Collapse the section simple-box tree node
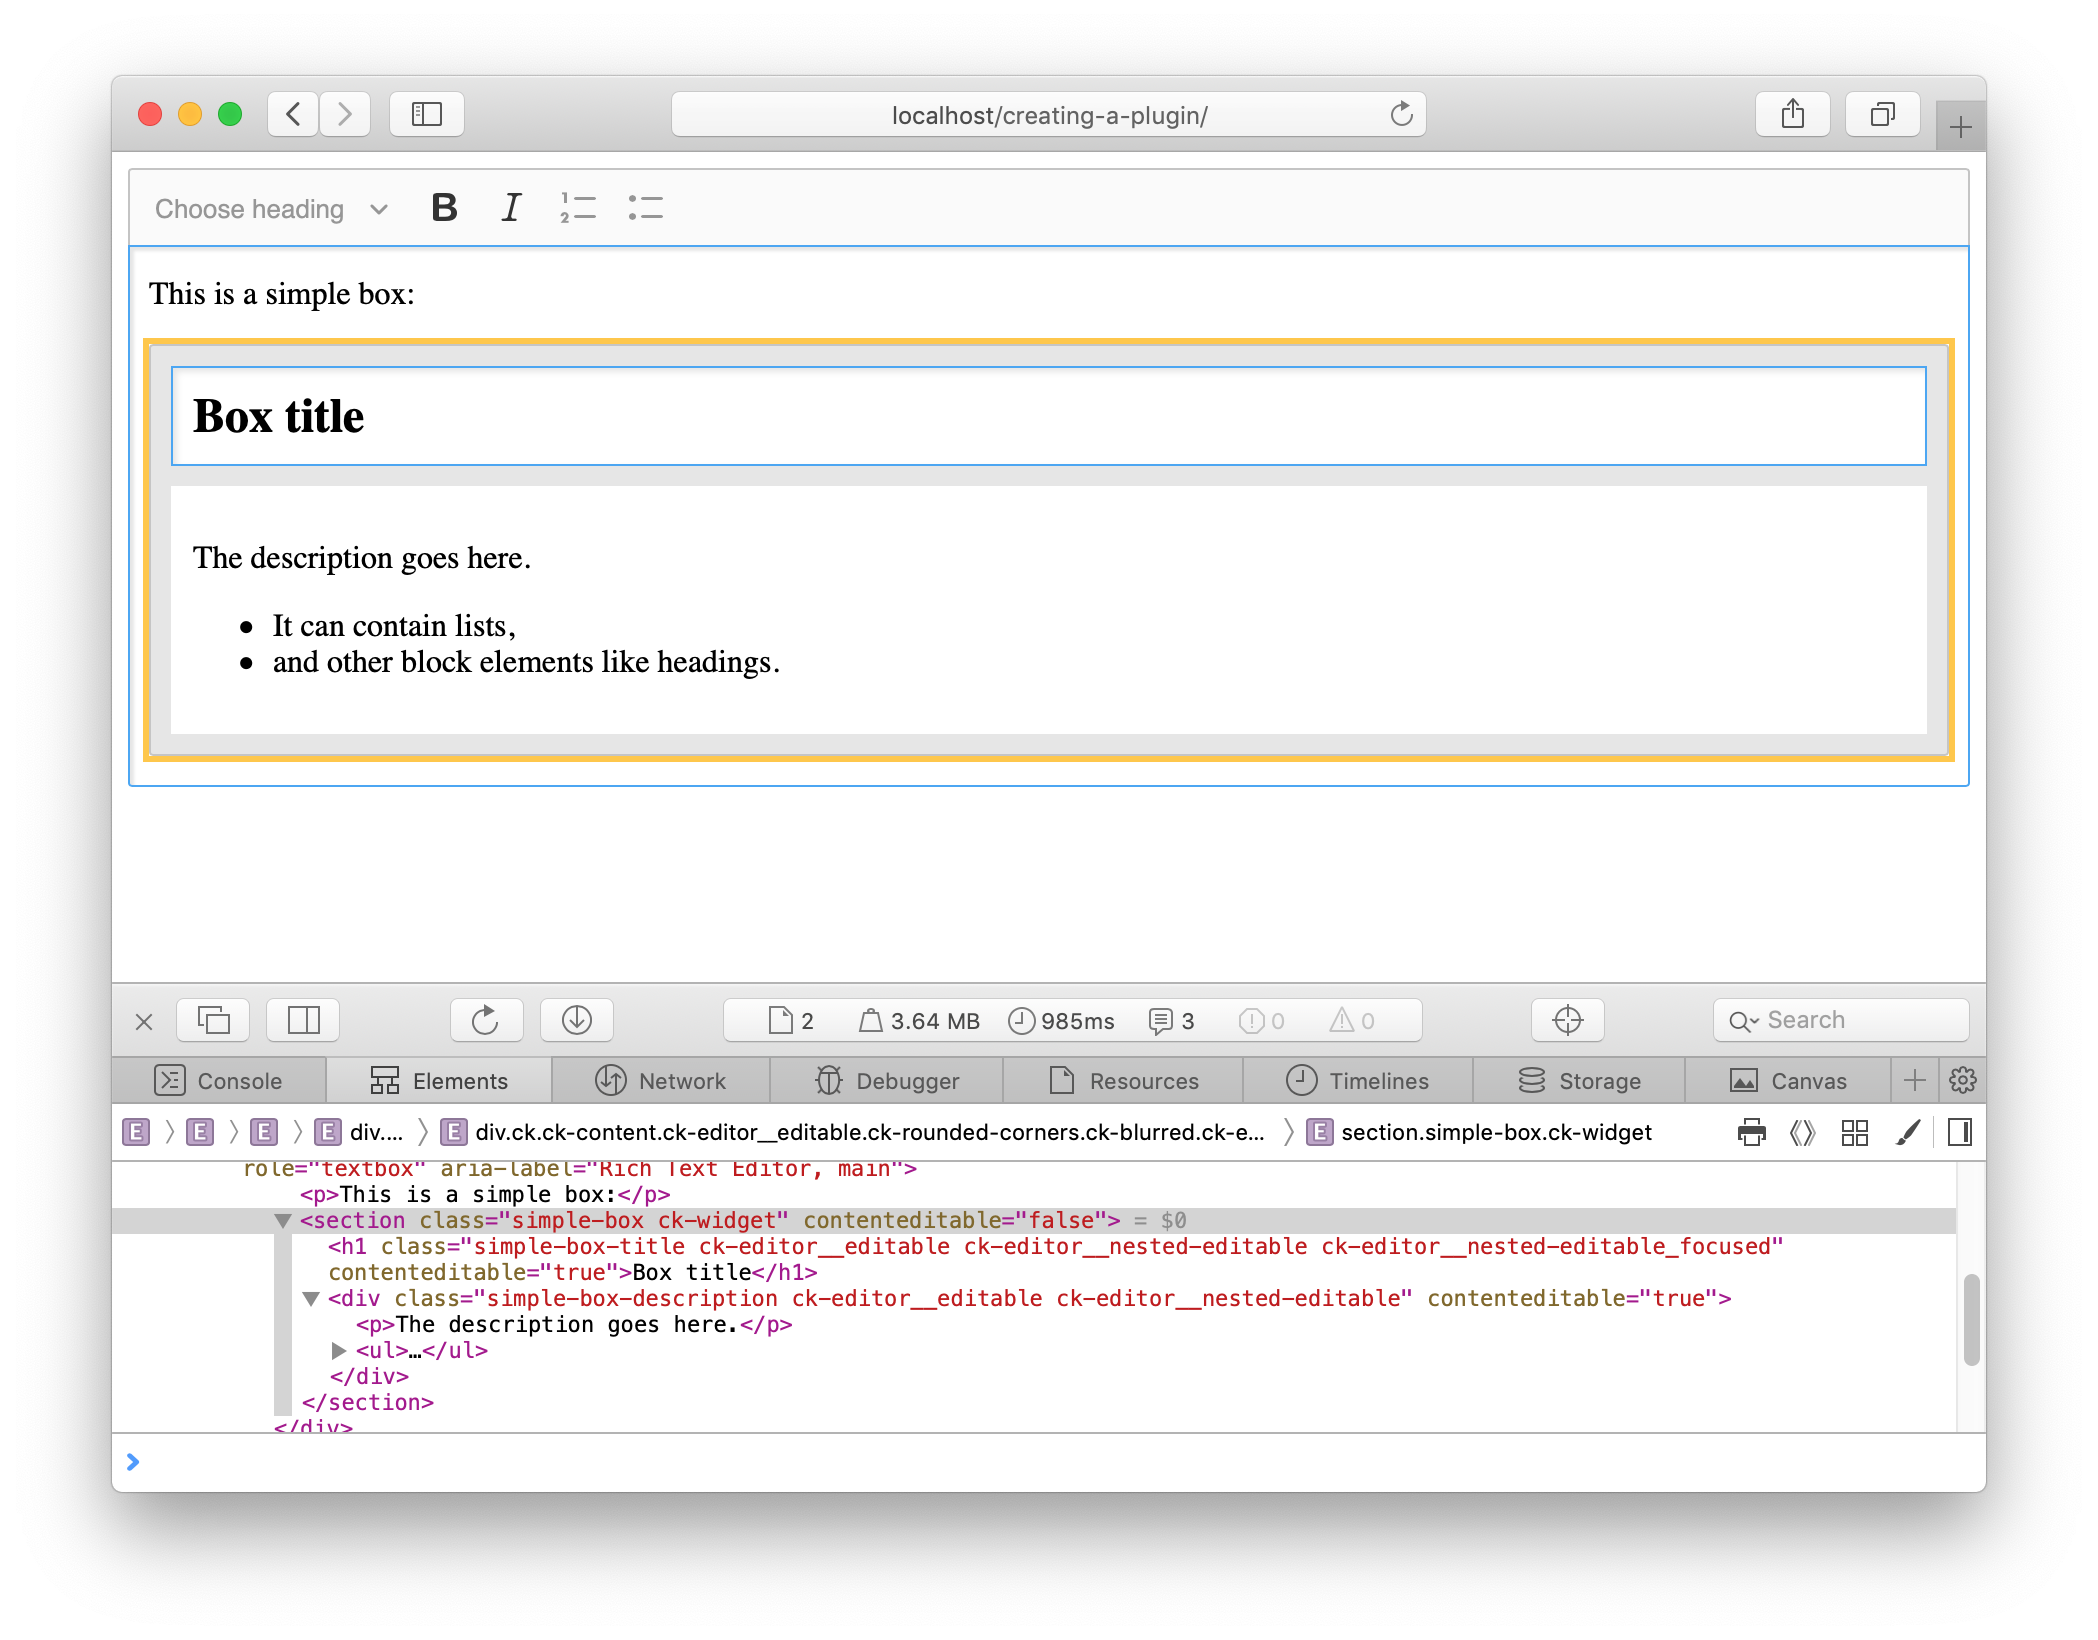Viewport: 2098px width, 1640px height. click(283, 1221)
